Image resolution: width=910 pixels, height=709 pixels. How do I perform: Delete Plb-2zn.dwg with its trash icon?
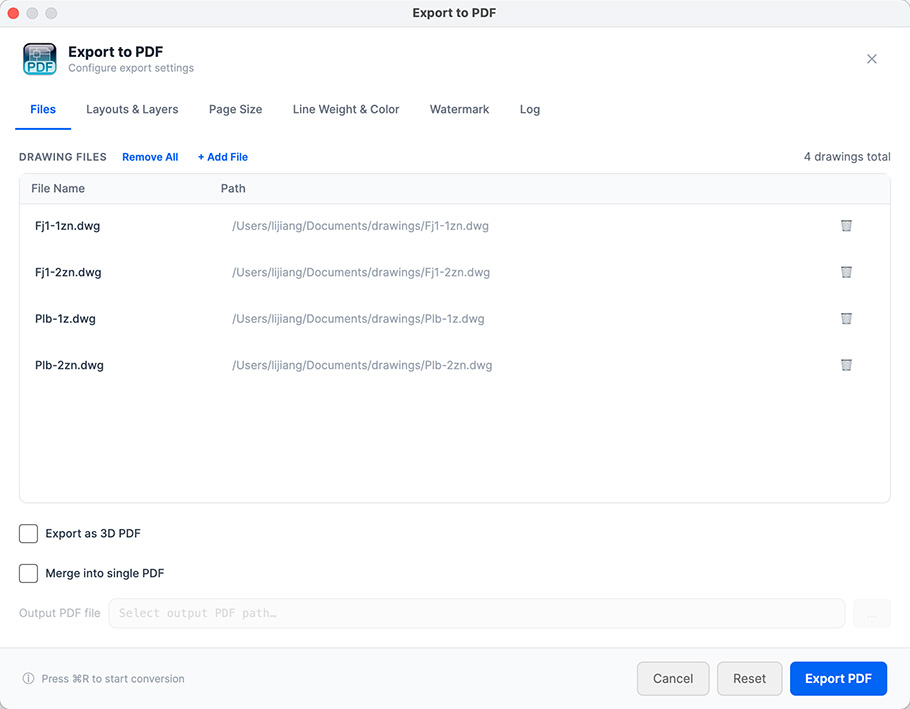[846, 365]
